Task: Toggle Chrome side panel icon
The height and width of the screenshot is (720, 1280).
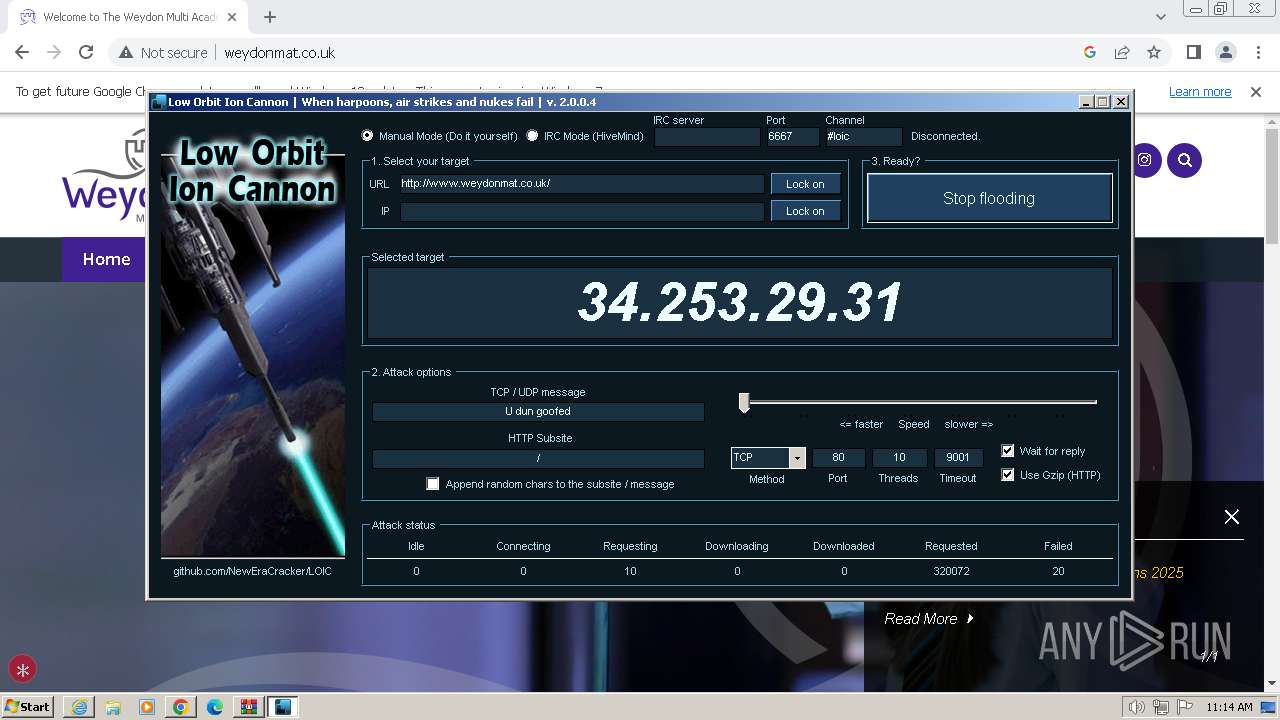Action: [x=1193, y=52]
